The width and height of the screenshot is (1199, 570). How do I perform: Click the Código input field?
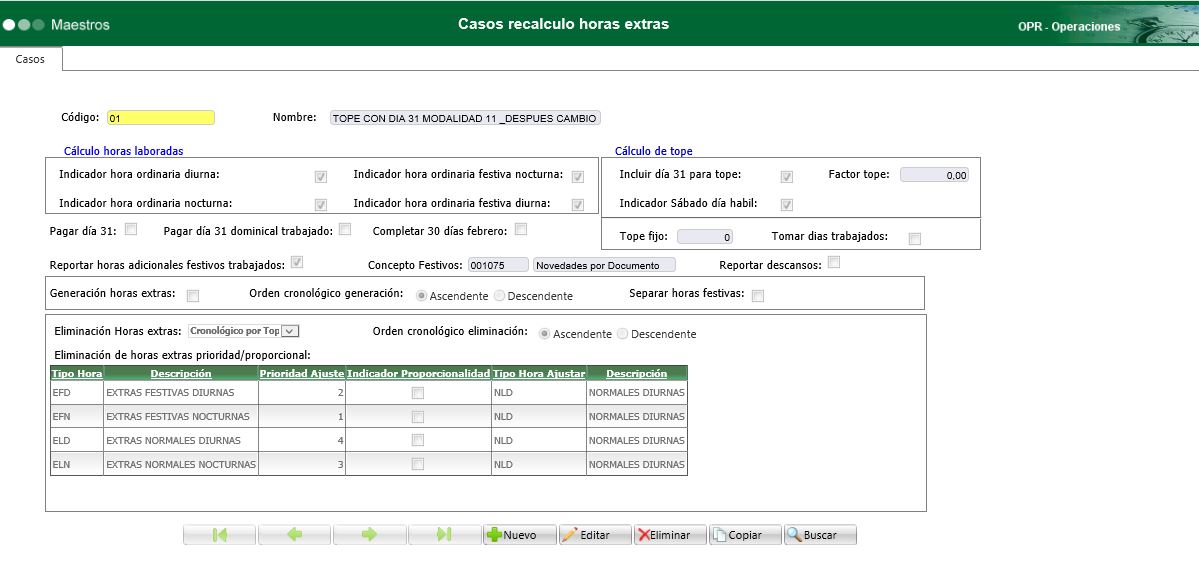click(x=161, y=118)
